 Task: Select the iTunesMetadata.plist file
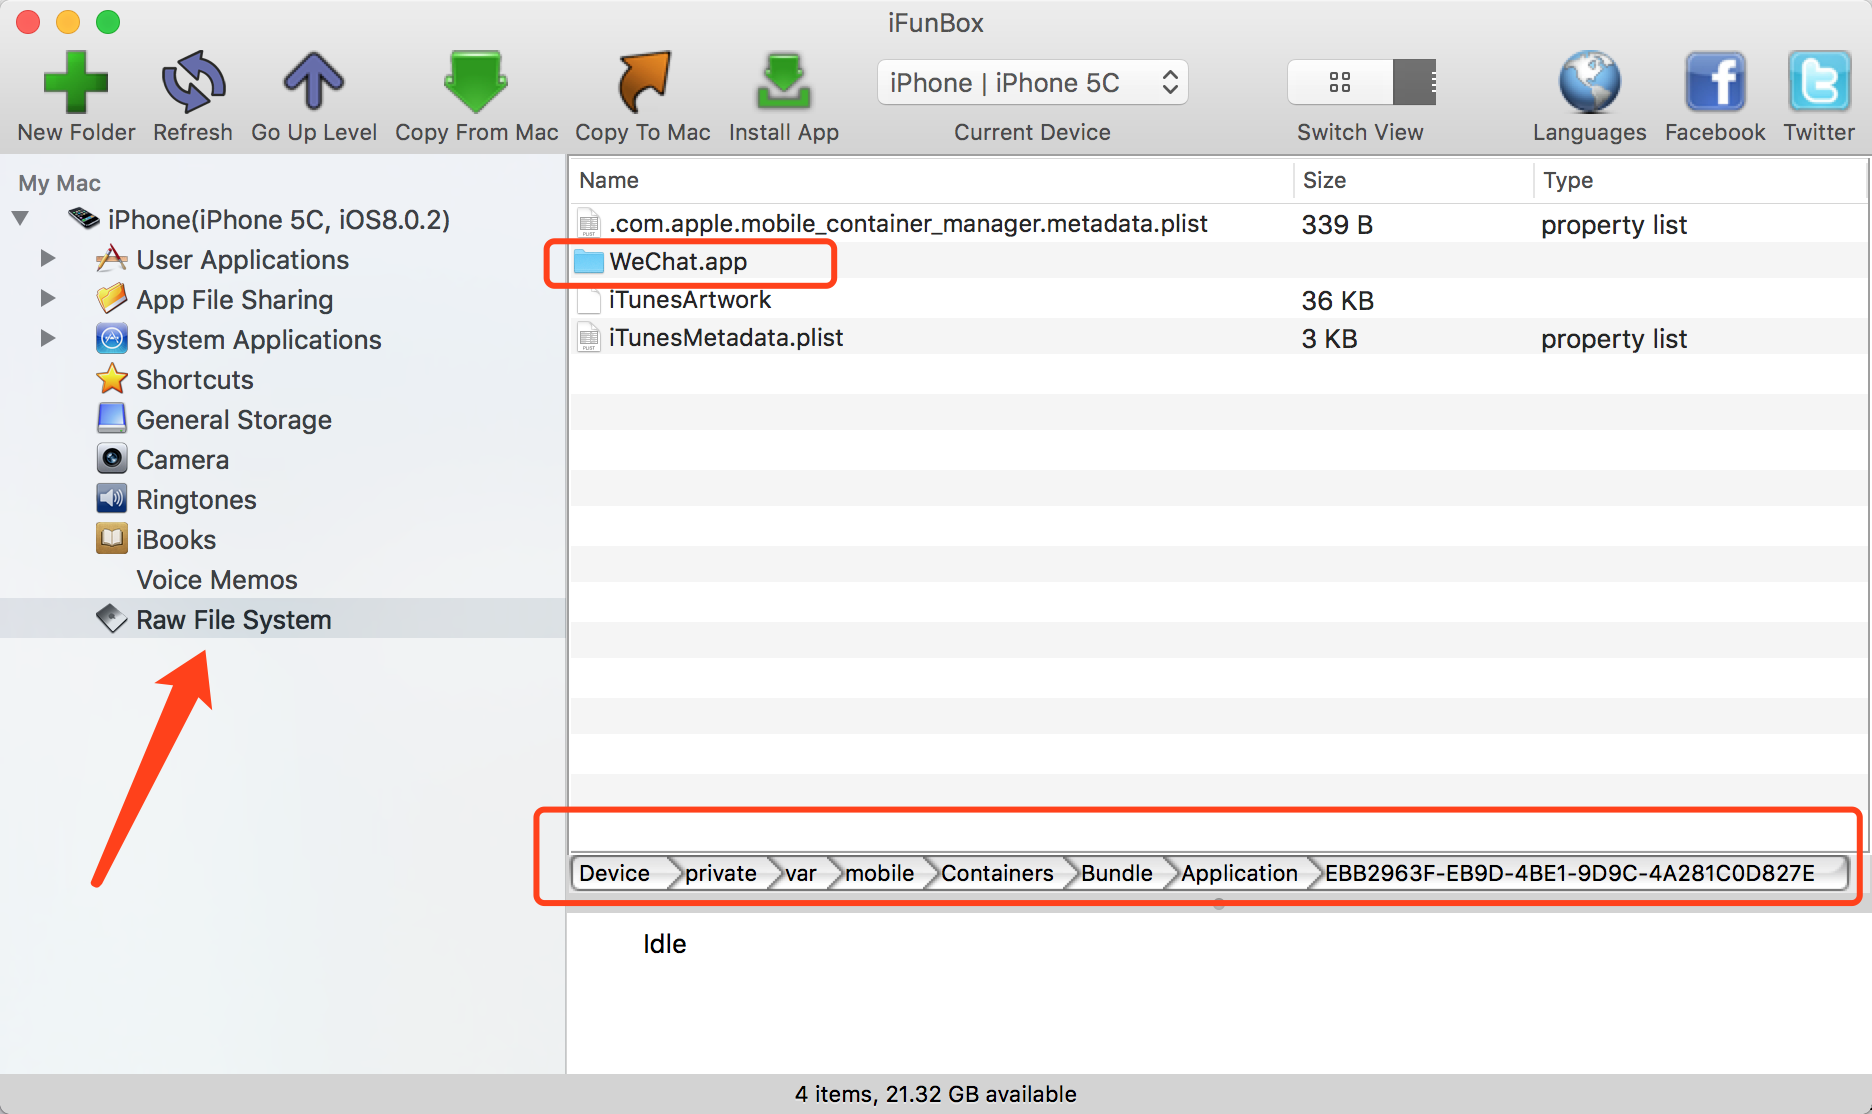pyautogui.click(x=726, y=338)
